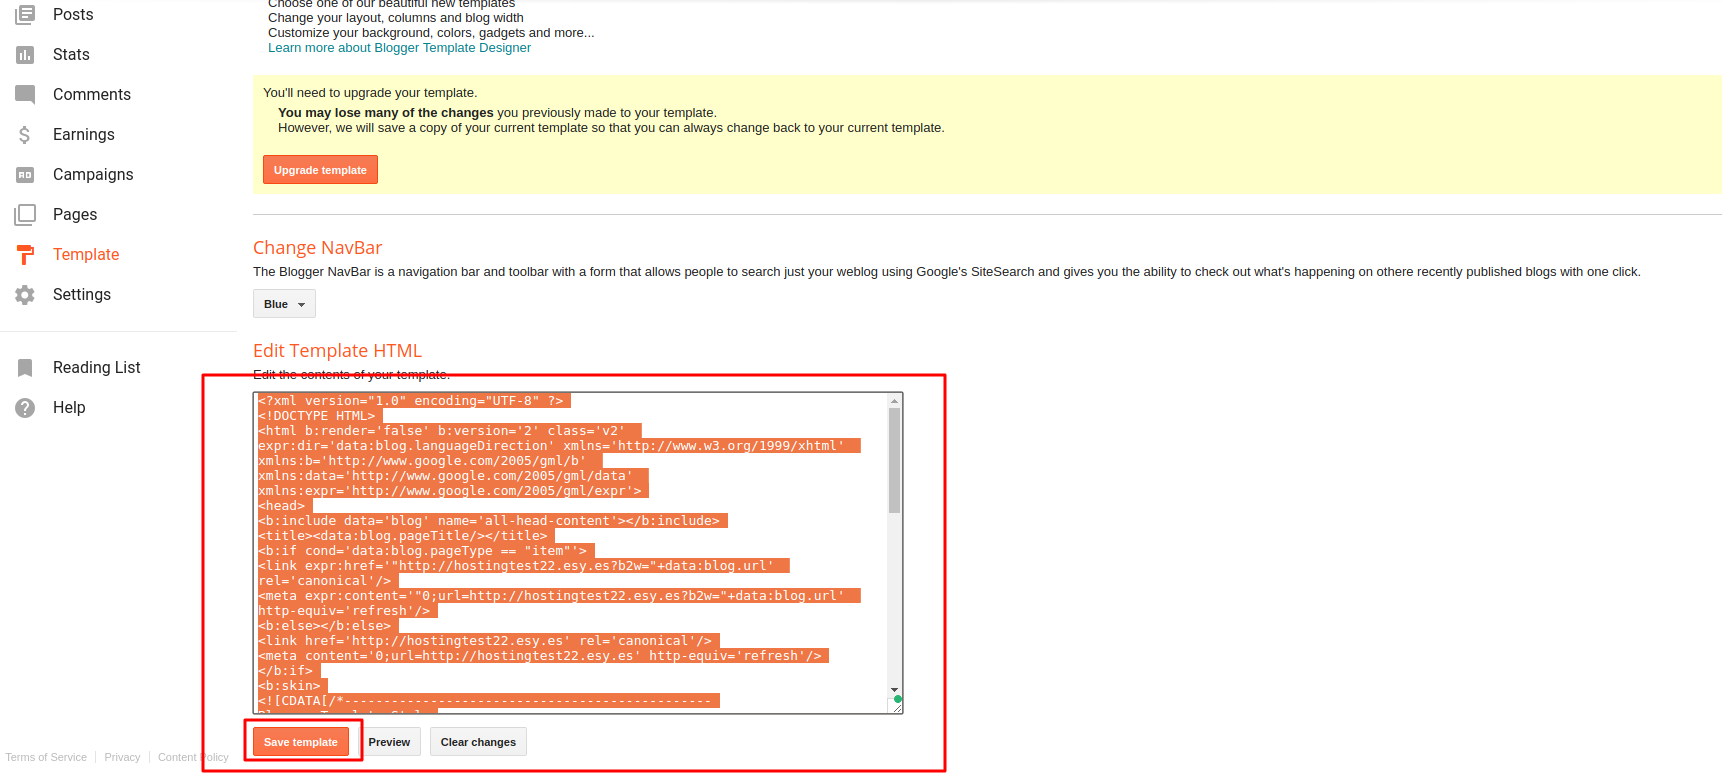The image size is (1722, 775).
Task: Click the Campaigns AD icon
Action: pyautogui.click(x=25, y=175)
